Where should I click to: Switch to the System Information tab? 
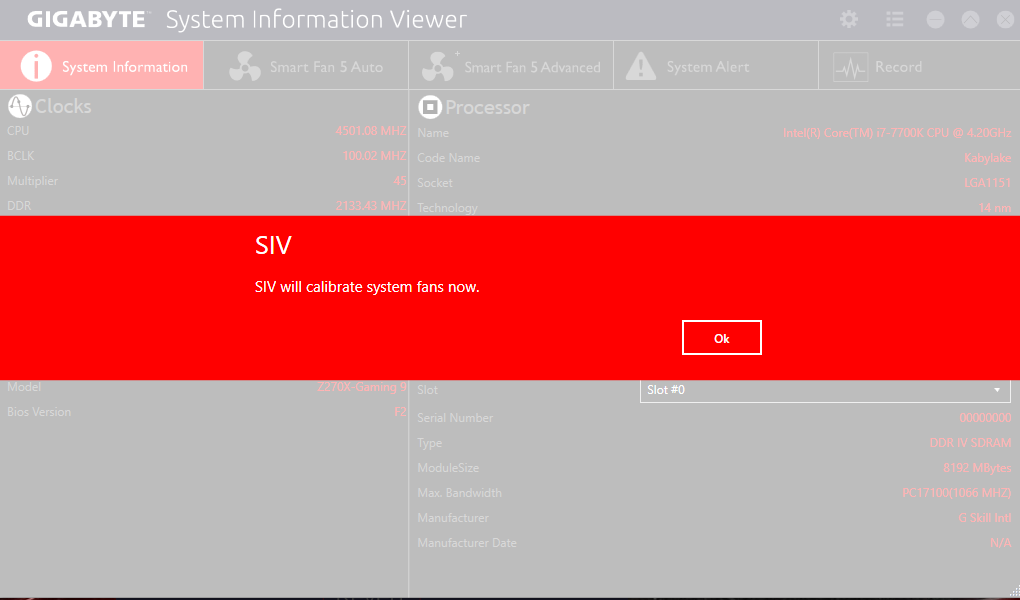pyautogui.click(x=102, y=66)
